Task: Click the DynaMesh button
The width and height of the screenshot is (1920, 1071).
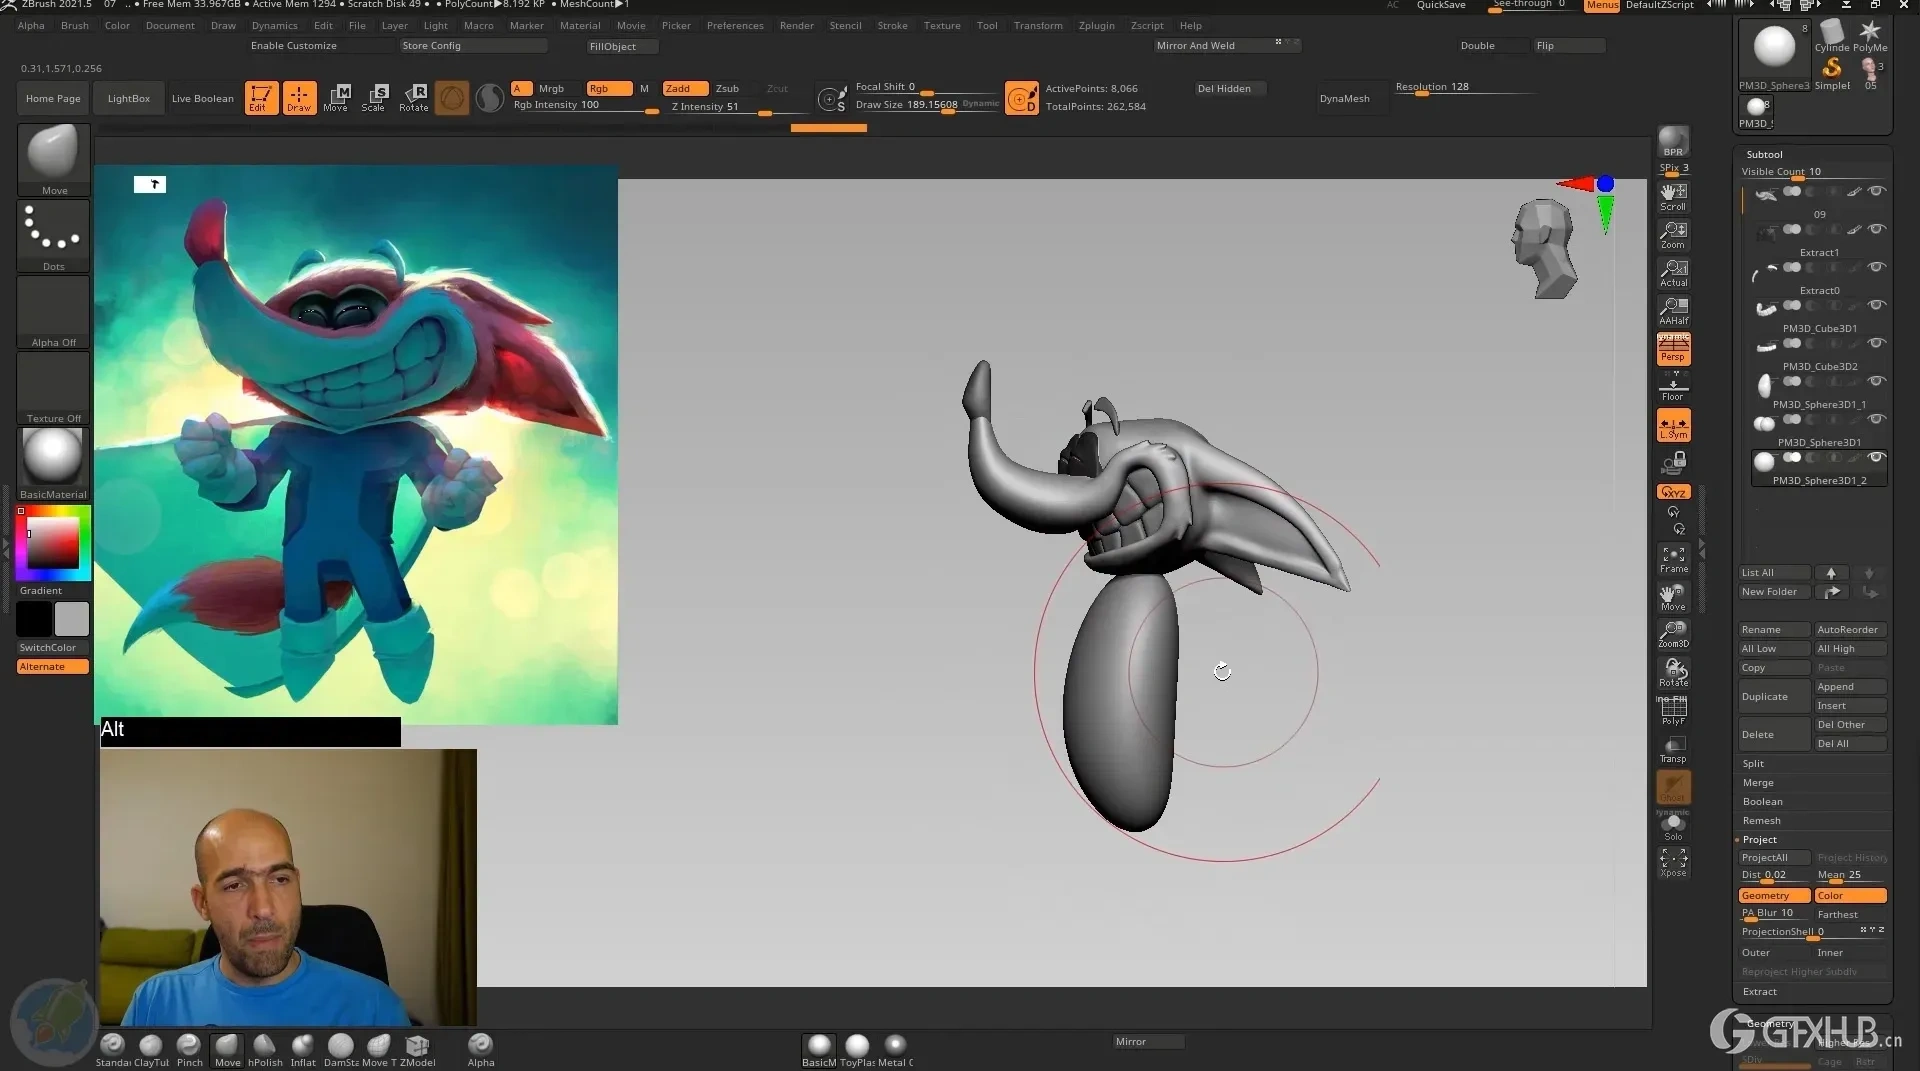Action: click(x=1345, y=98)
